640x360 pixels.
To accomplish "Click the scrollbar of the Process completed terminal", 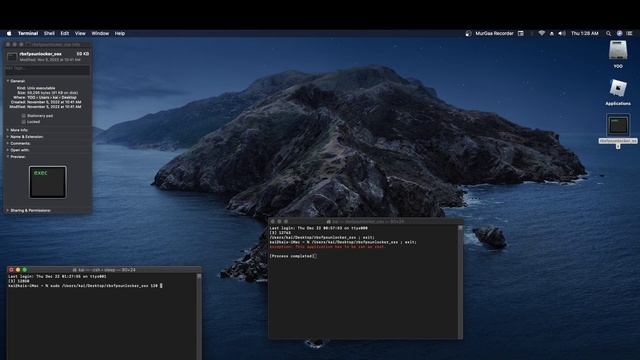I will (460, 282).
